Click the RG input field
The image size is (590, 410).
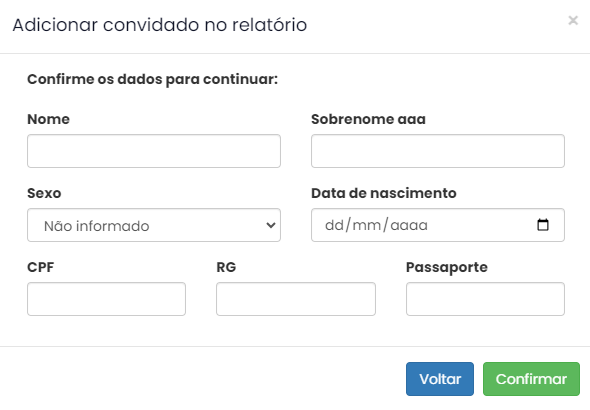click(296, 299)
